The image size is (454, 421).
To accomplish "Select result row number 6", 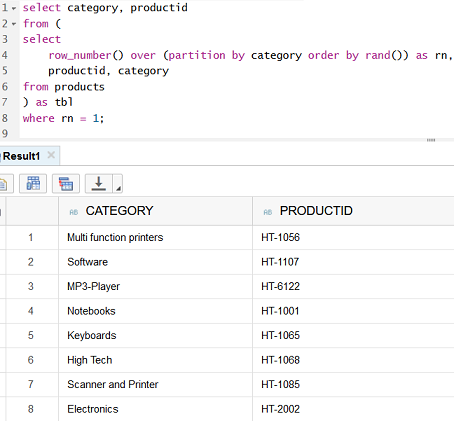I will pyautogui.click(x=31, y=360).
